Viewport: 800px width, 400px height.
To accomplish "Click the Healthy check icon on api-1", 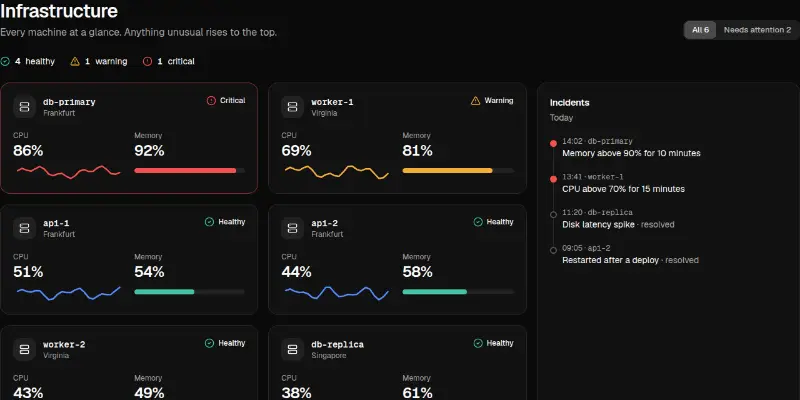I will click(209, 222).
